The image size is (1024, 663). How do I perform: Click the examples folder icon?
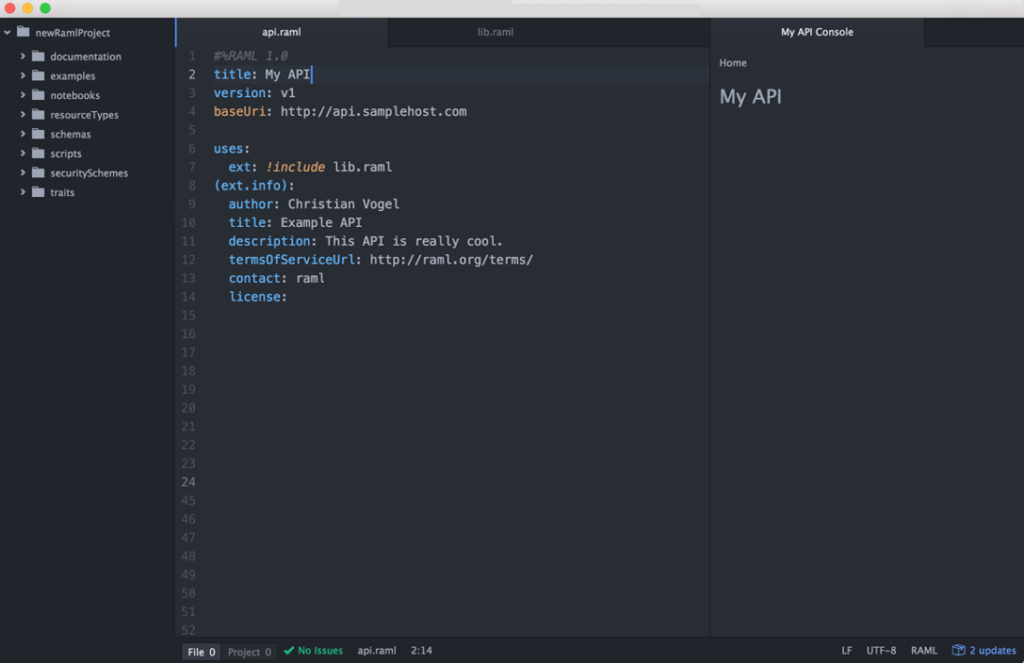click(x=39, y=76)
